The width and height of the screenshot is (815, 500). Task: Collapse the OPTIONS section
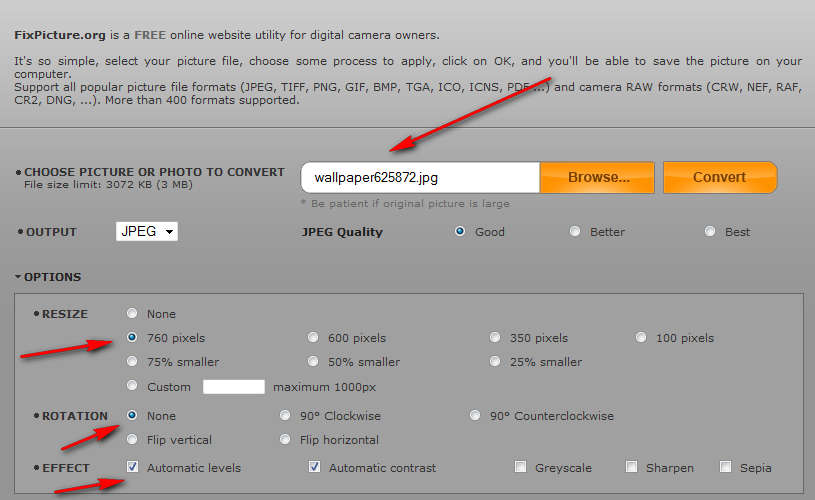[x=48, y=277]
